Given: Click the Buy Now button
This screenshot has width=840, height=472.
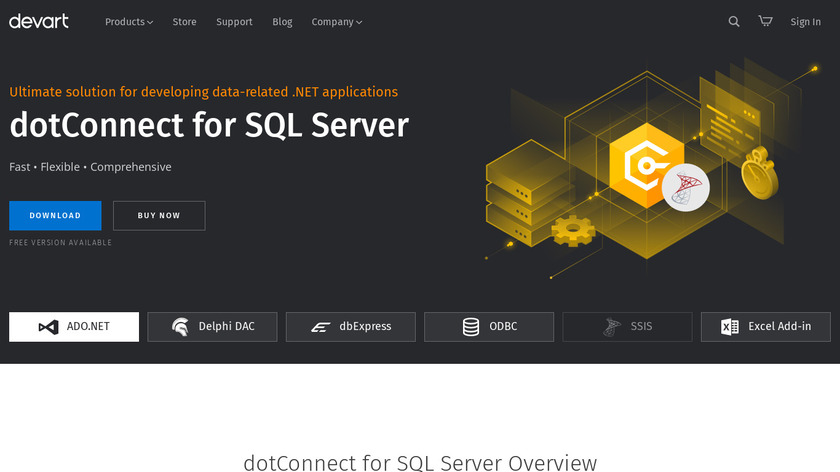Looking at the screenshot, I should 159,215.
